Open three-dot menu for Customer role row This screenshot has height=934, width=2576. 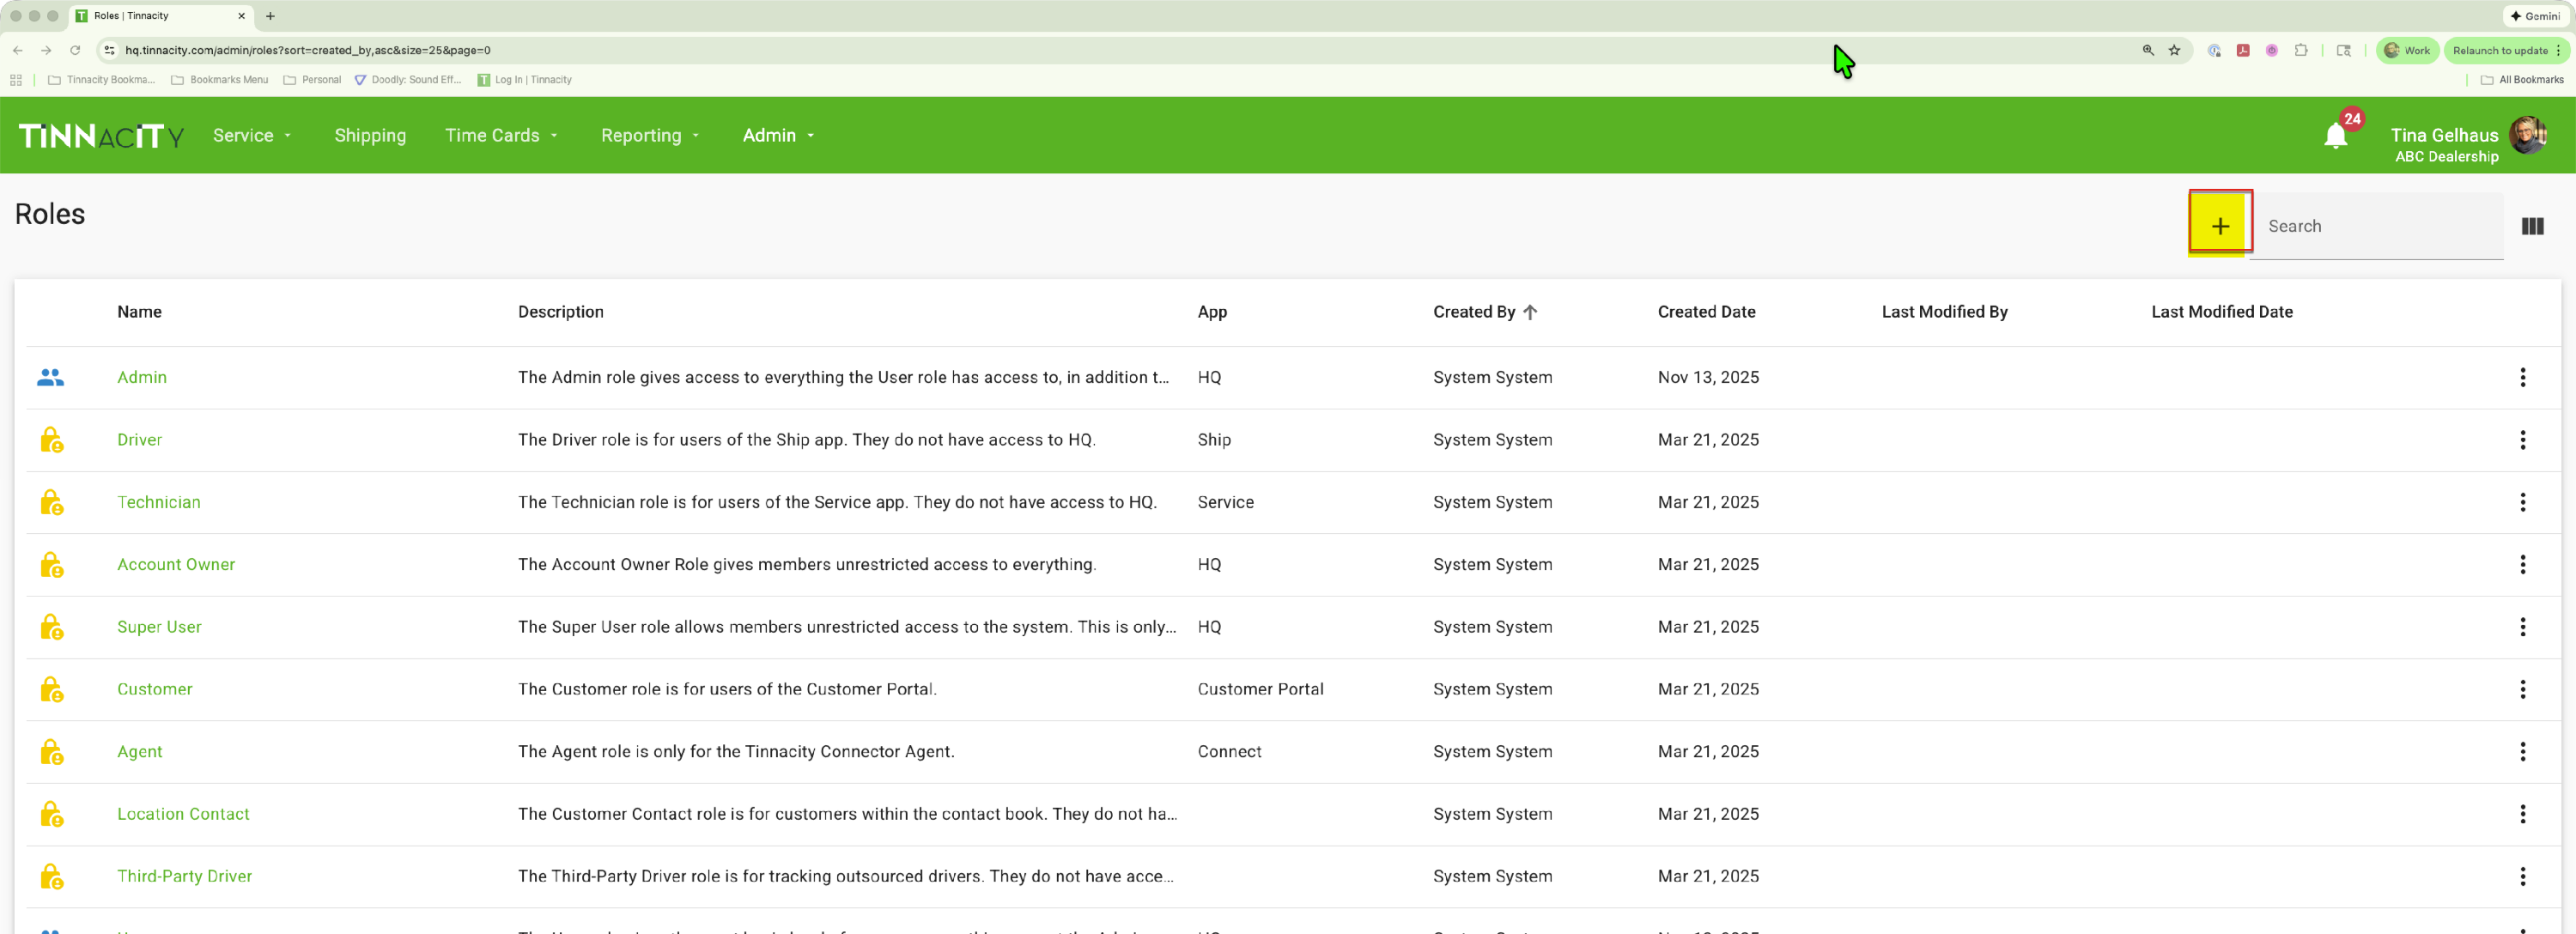pyautogui.click(x=2522, y=689)
